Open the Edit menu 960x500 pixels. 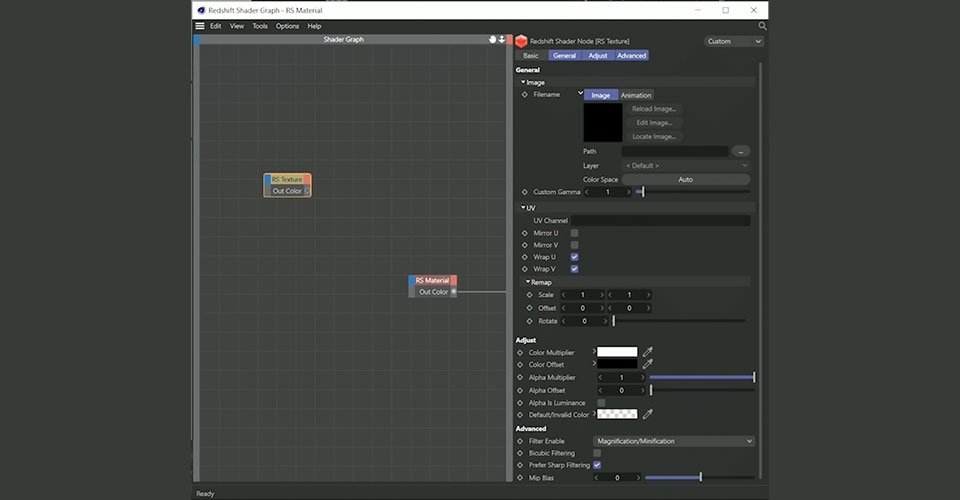(x=216, y=26)
